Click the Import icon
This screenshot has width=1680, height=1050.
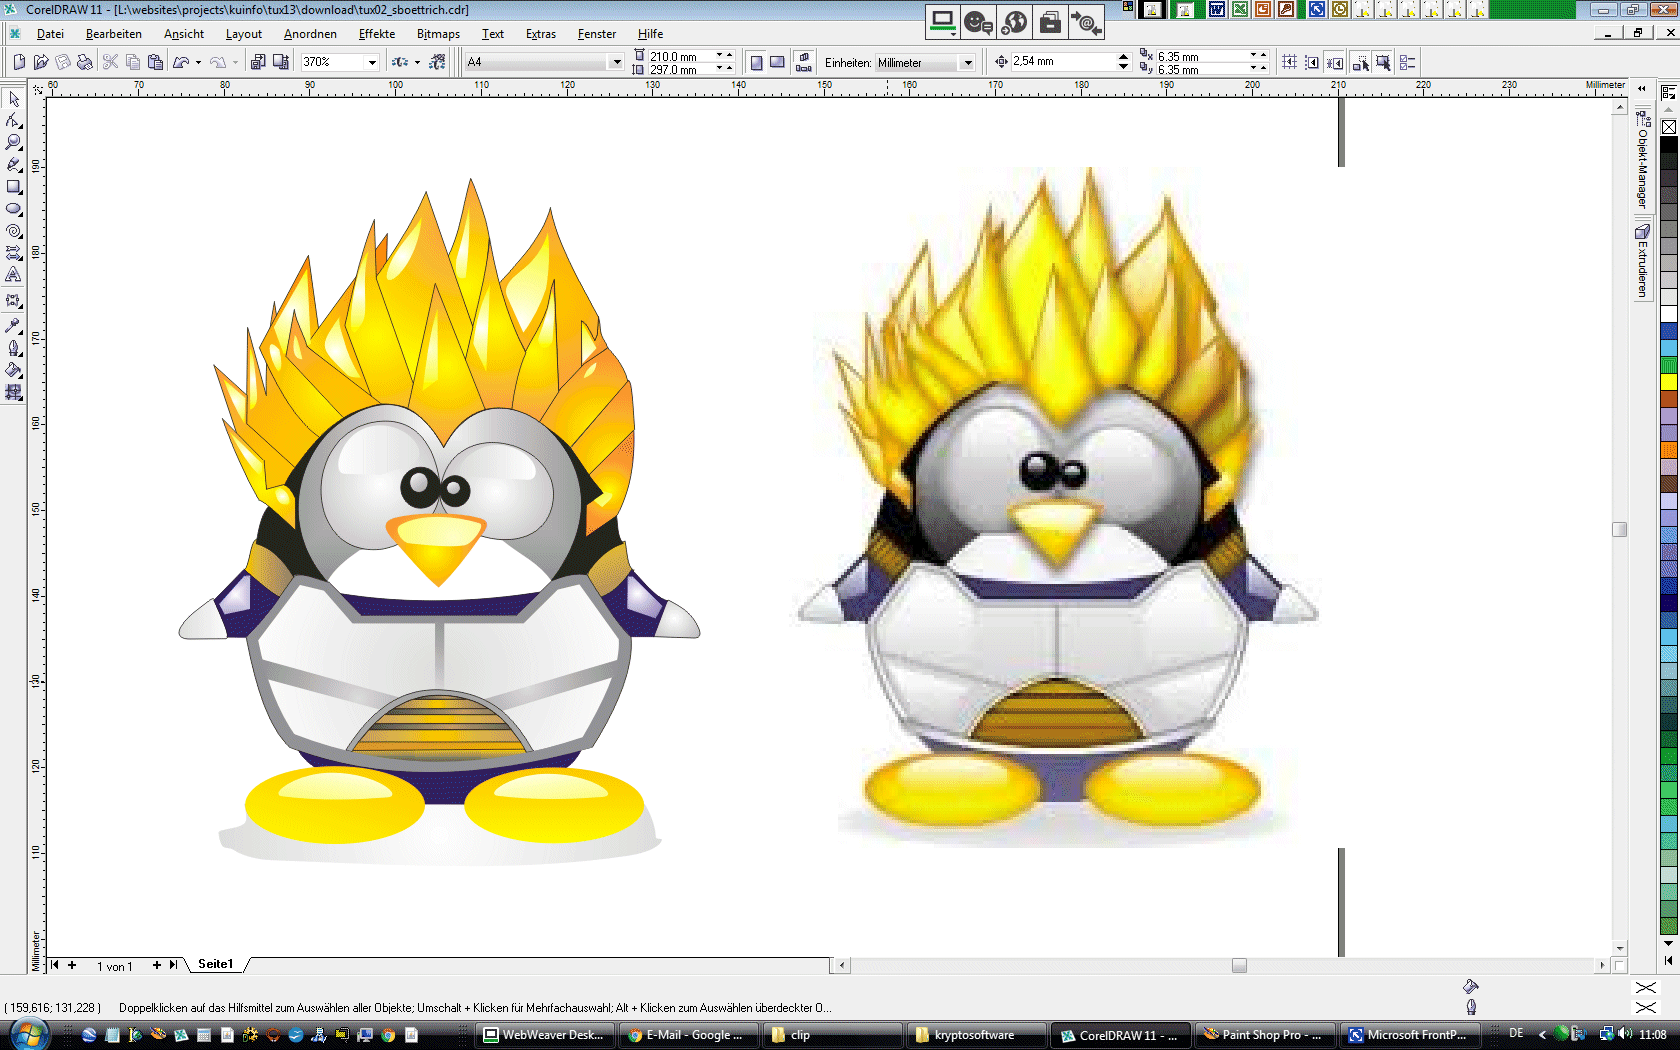pos(258,62)
